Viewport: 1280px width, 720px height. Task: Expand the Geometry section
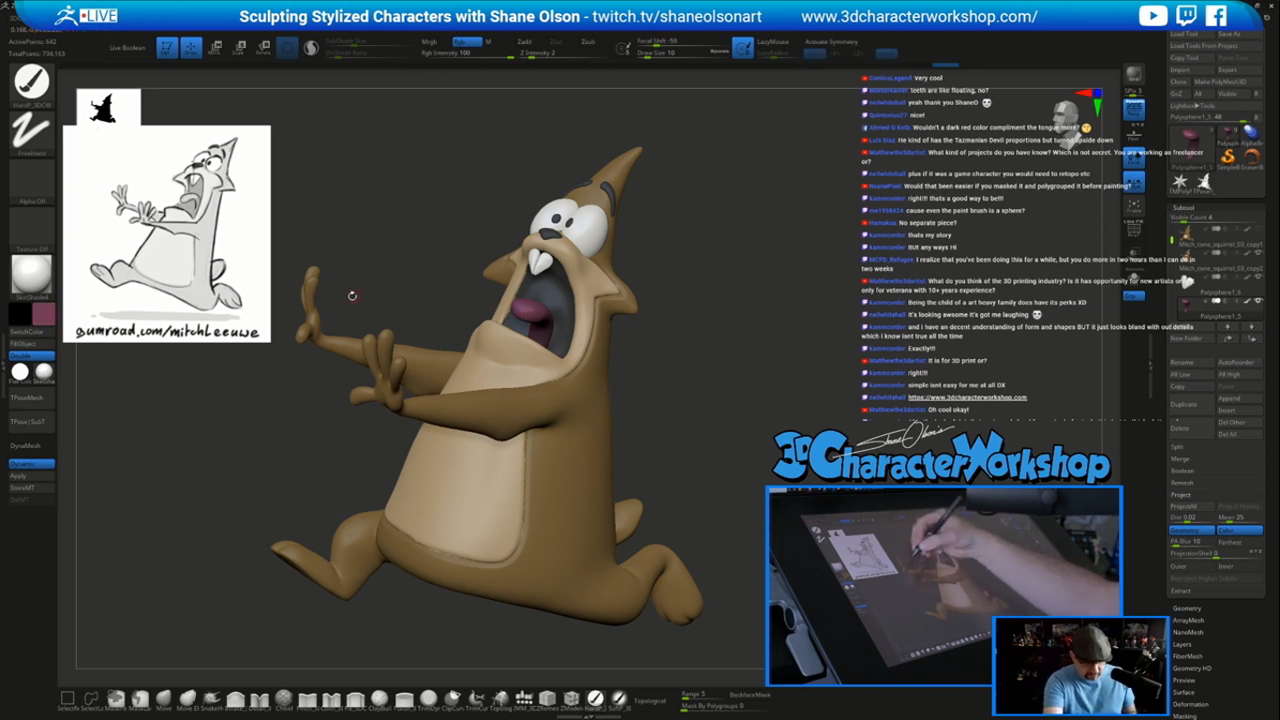(1187, 608)
